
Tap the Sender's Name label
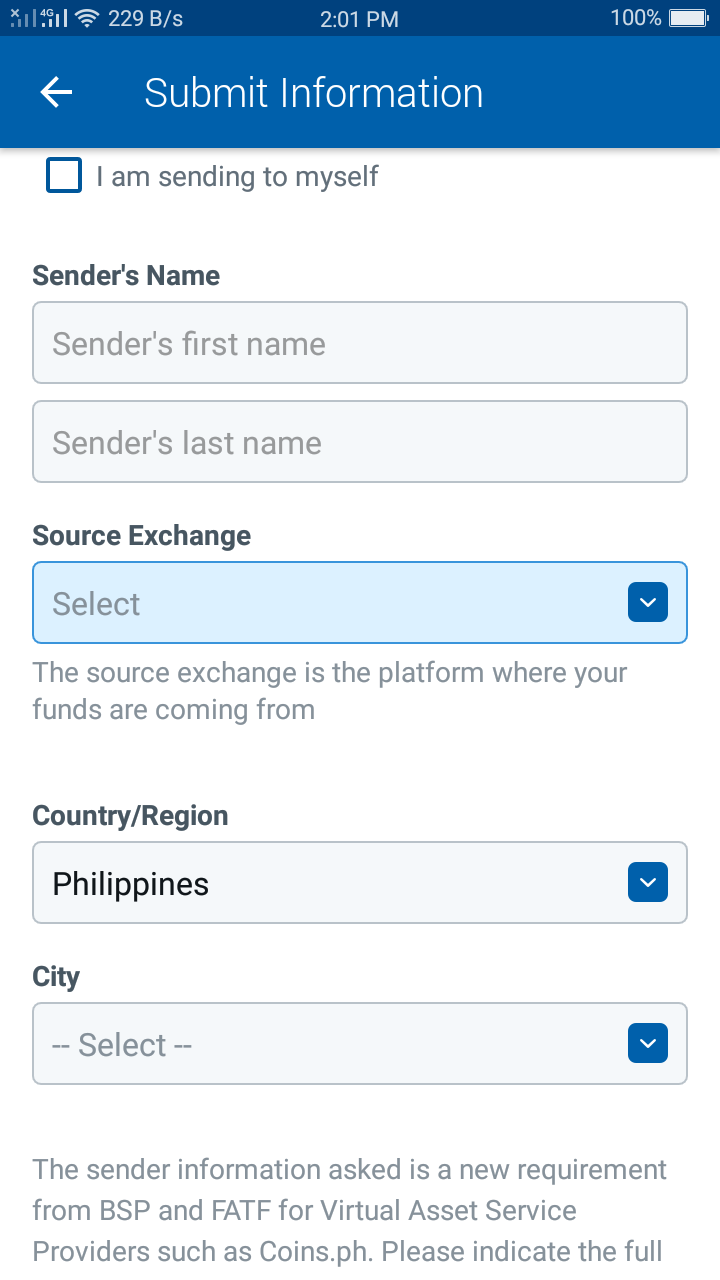(126, 275)
